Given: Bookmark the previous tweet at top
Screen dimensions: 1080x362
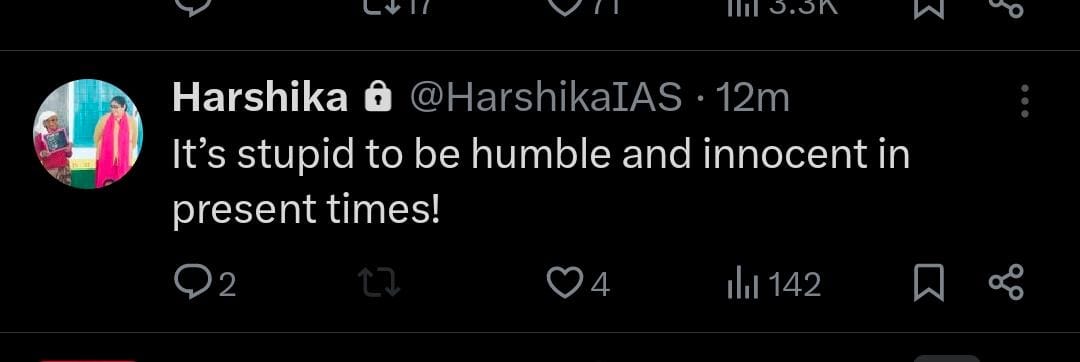Looking at the screenshot, I should click(x=928, y=7).
